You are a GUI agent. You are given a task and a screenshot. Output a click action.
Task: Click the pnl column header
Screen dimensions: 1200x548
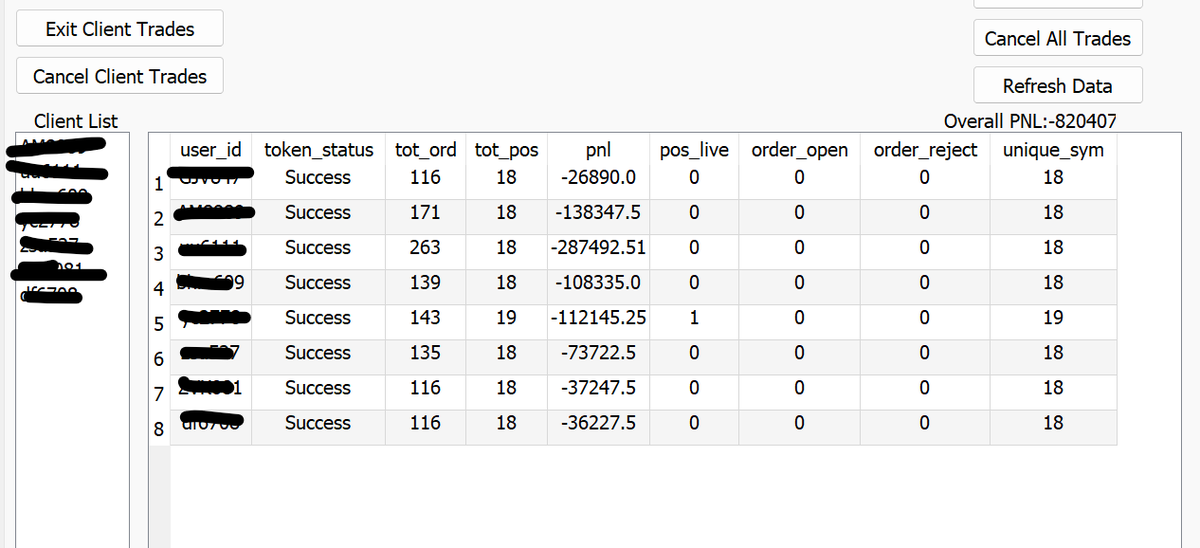pyautogui.click(x=597, y=150)
